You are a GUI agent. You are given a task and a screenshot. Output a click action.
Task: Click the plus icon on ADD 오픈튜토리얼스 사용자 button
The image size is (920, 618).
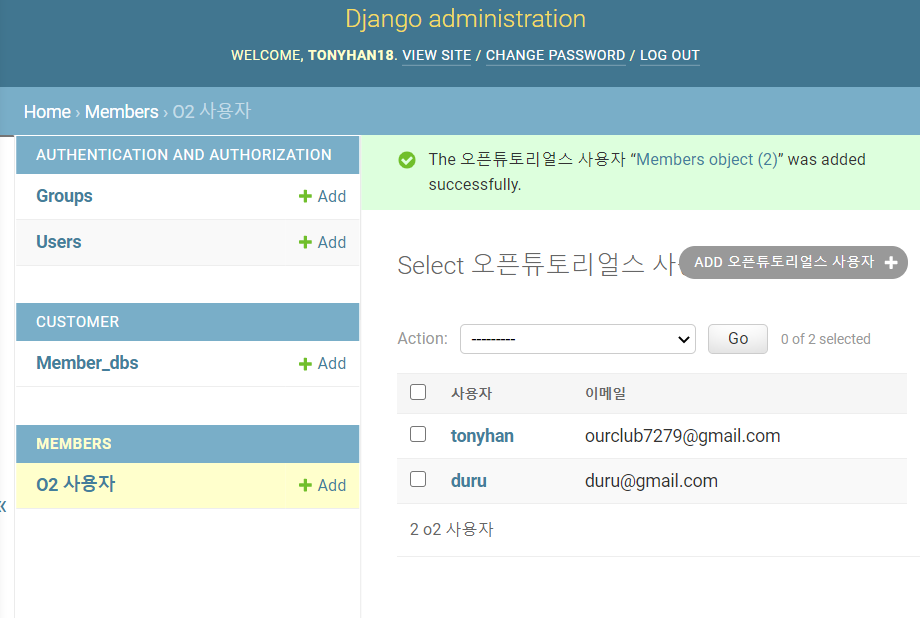point(891,262)
